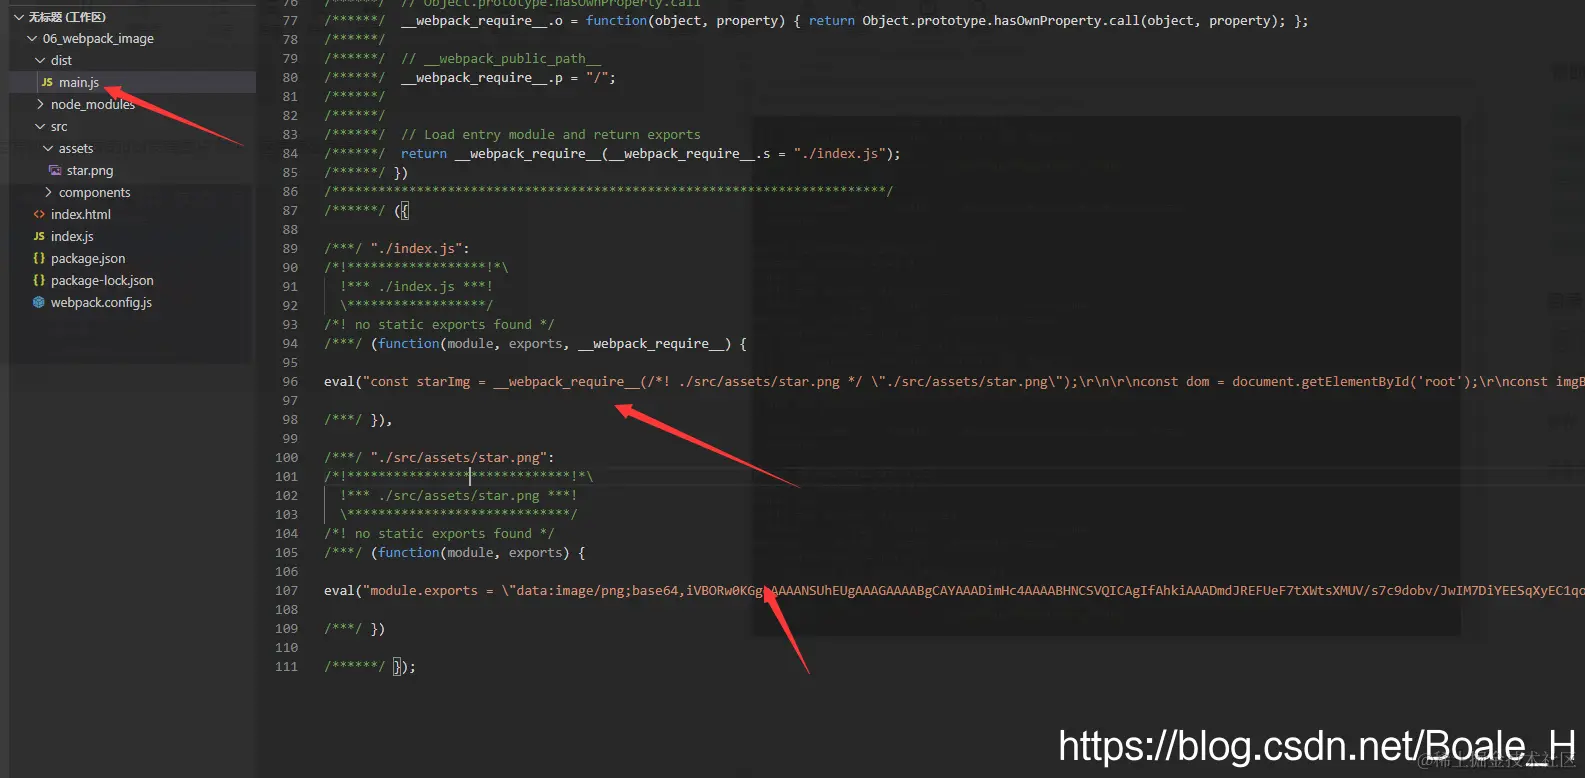The width and height of the screenshot is (1585, 778).
Task: Click "./src/assets/star.png" comment banner line 102
Action: coord(459,496)
